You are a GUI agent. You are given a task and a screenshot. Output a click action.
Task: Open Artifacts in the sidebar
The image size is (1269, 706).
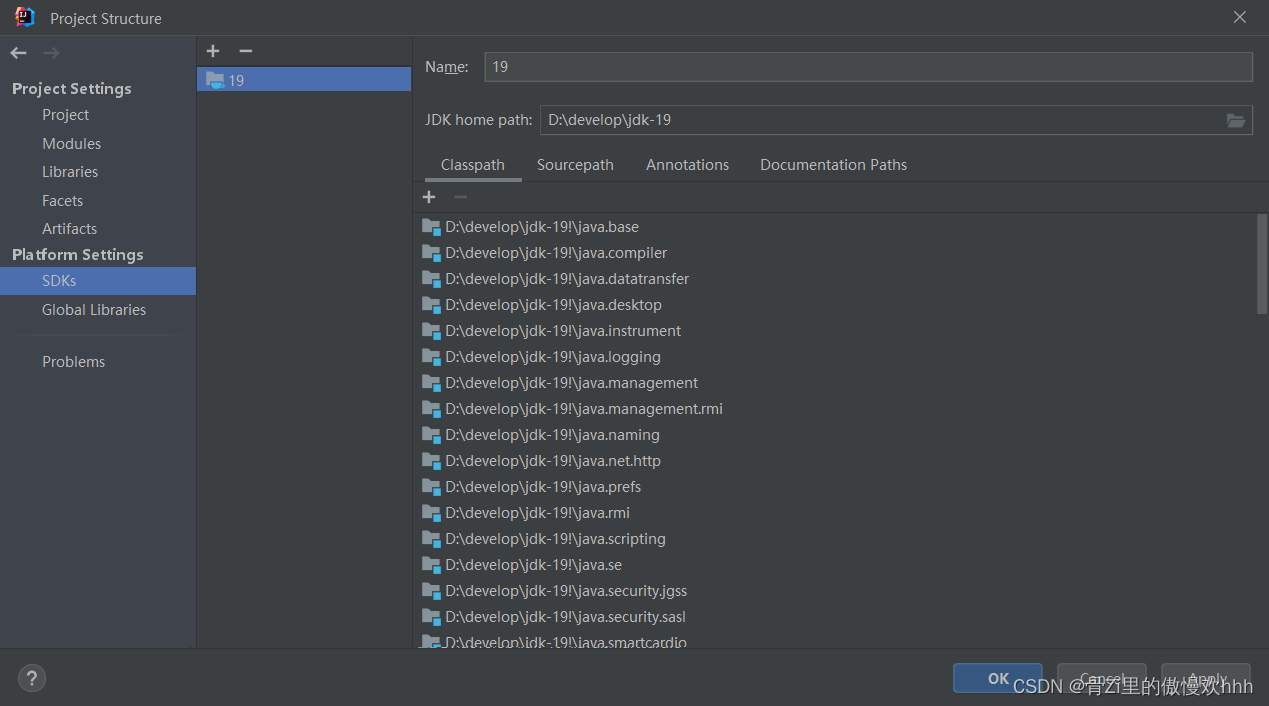[x=69, y=229]
